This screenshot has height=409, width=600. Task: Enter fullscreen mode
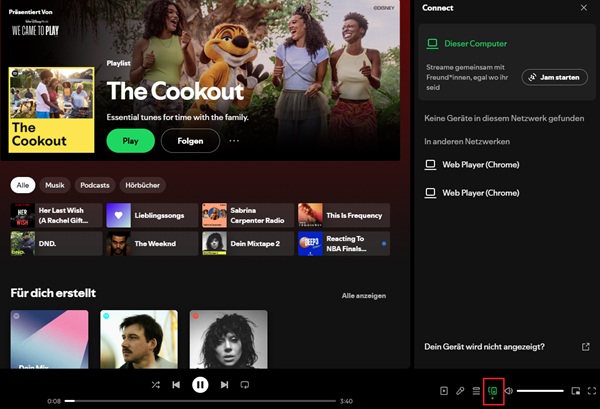click(592, 391)
